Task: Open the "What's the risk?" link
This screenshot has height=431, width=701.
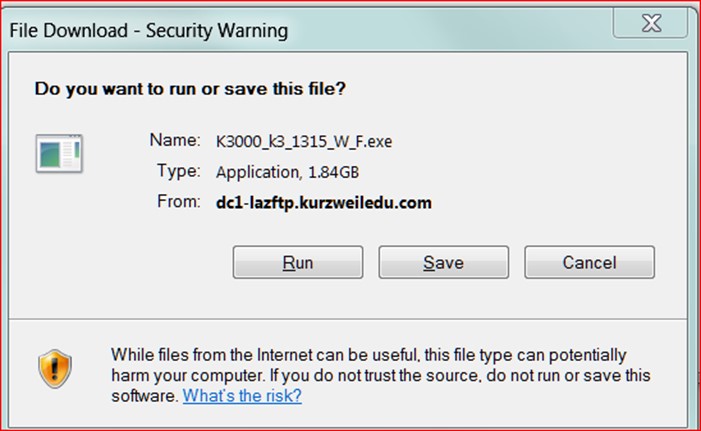Action: (x=242, y=396)
